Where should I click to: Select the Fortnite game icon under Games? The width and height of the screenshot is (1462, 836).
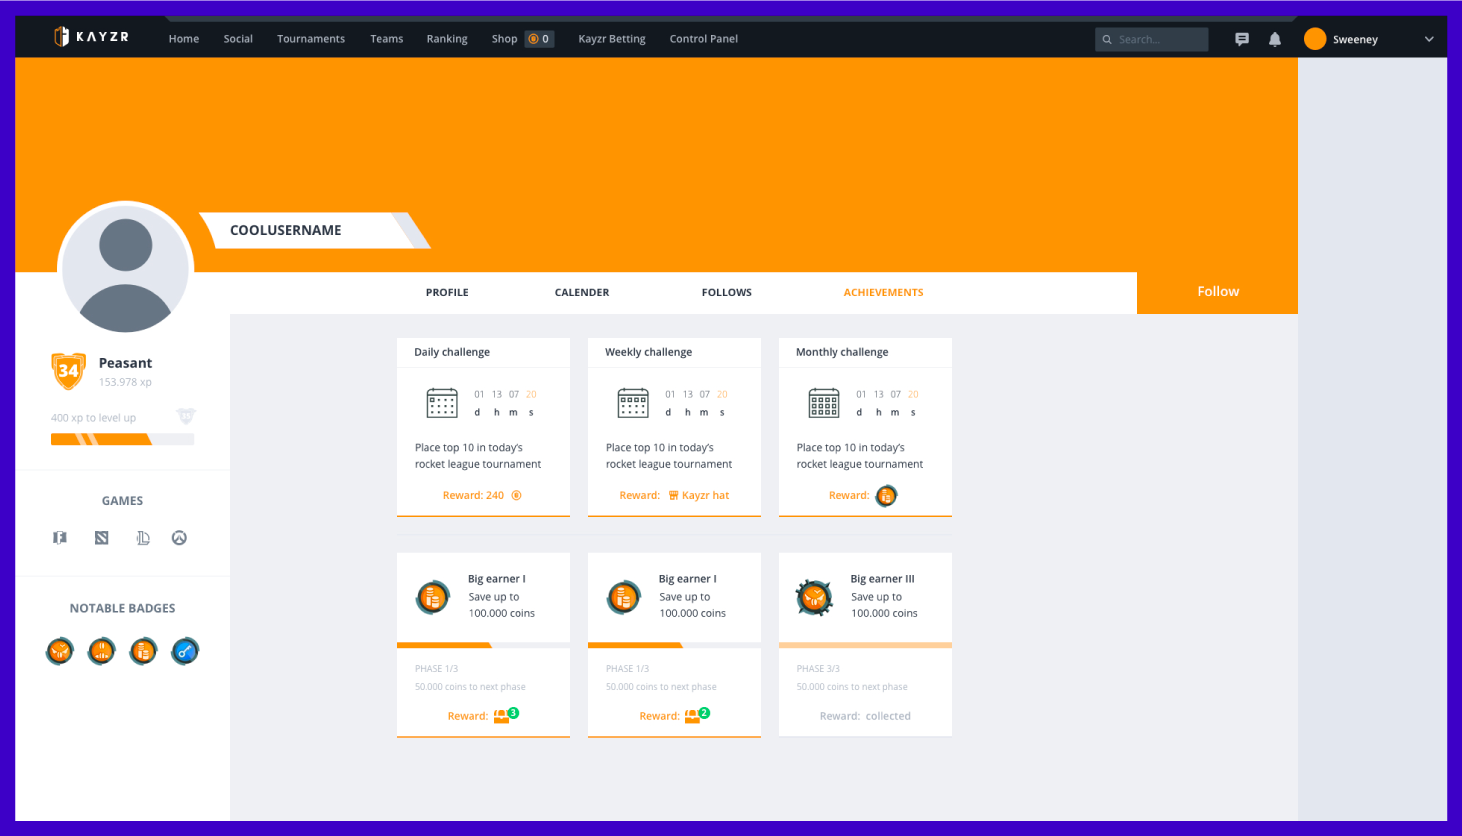coord(59,537)
